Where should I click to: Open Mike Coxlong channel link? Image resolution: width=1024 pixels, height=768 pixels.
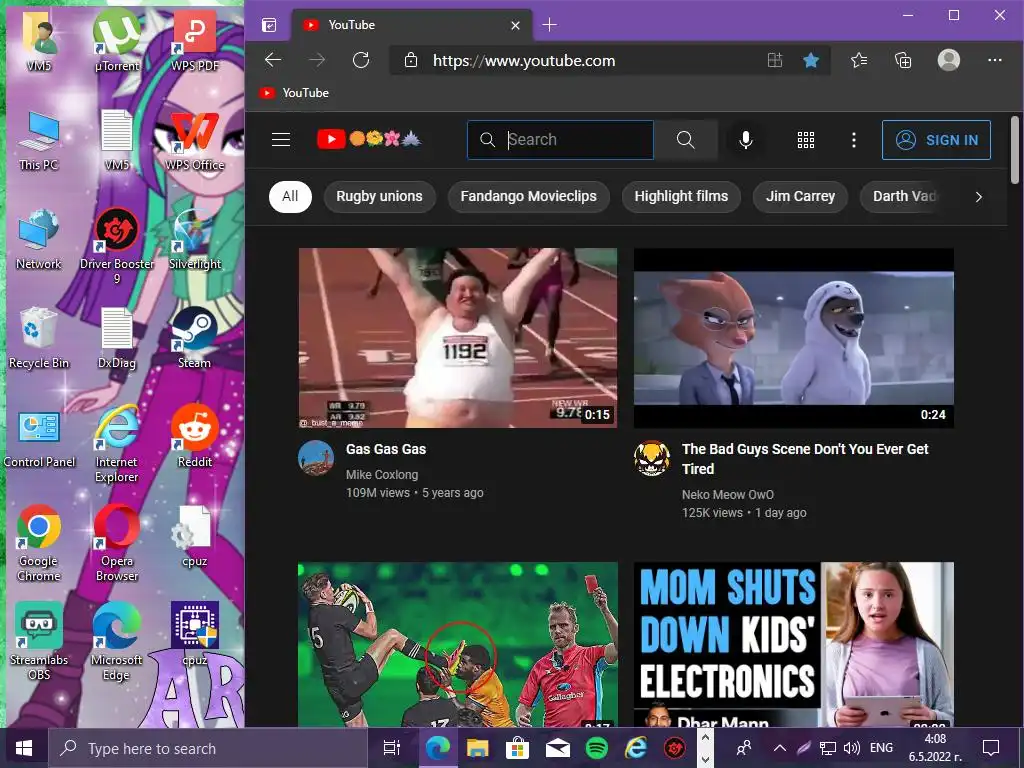(382, 475)
